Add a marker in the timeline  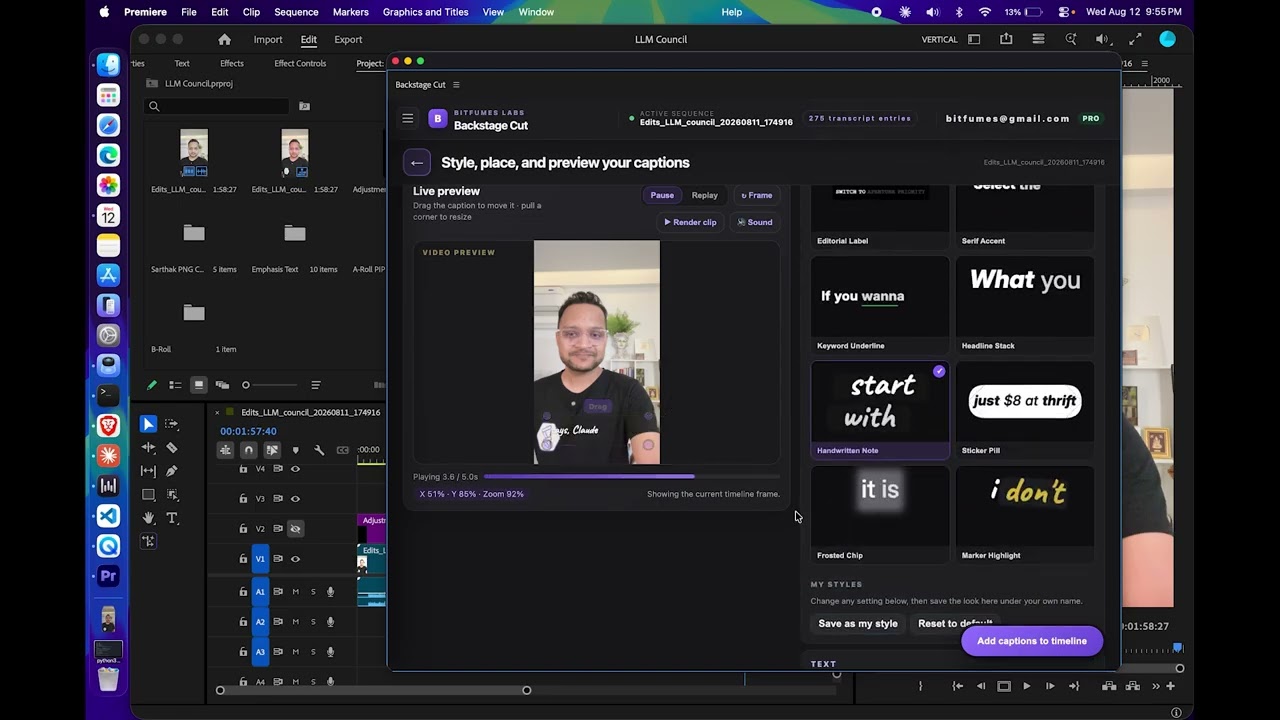(x=295, y=450)
